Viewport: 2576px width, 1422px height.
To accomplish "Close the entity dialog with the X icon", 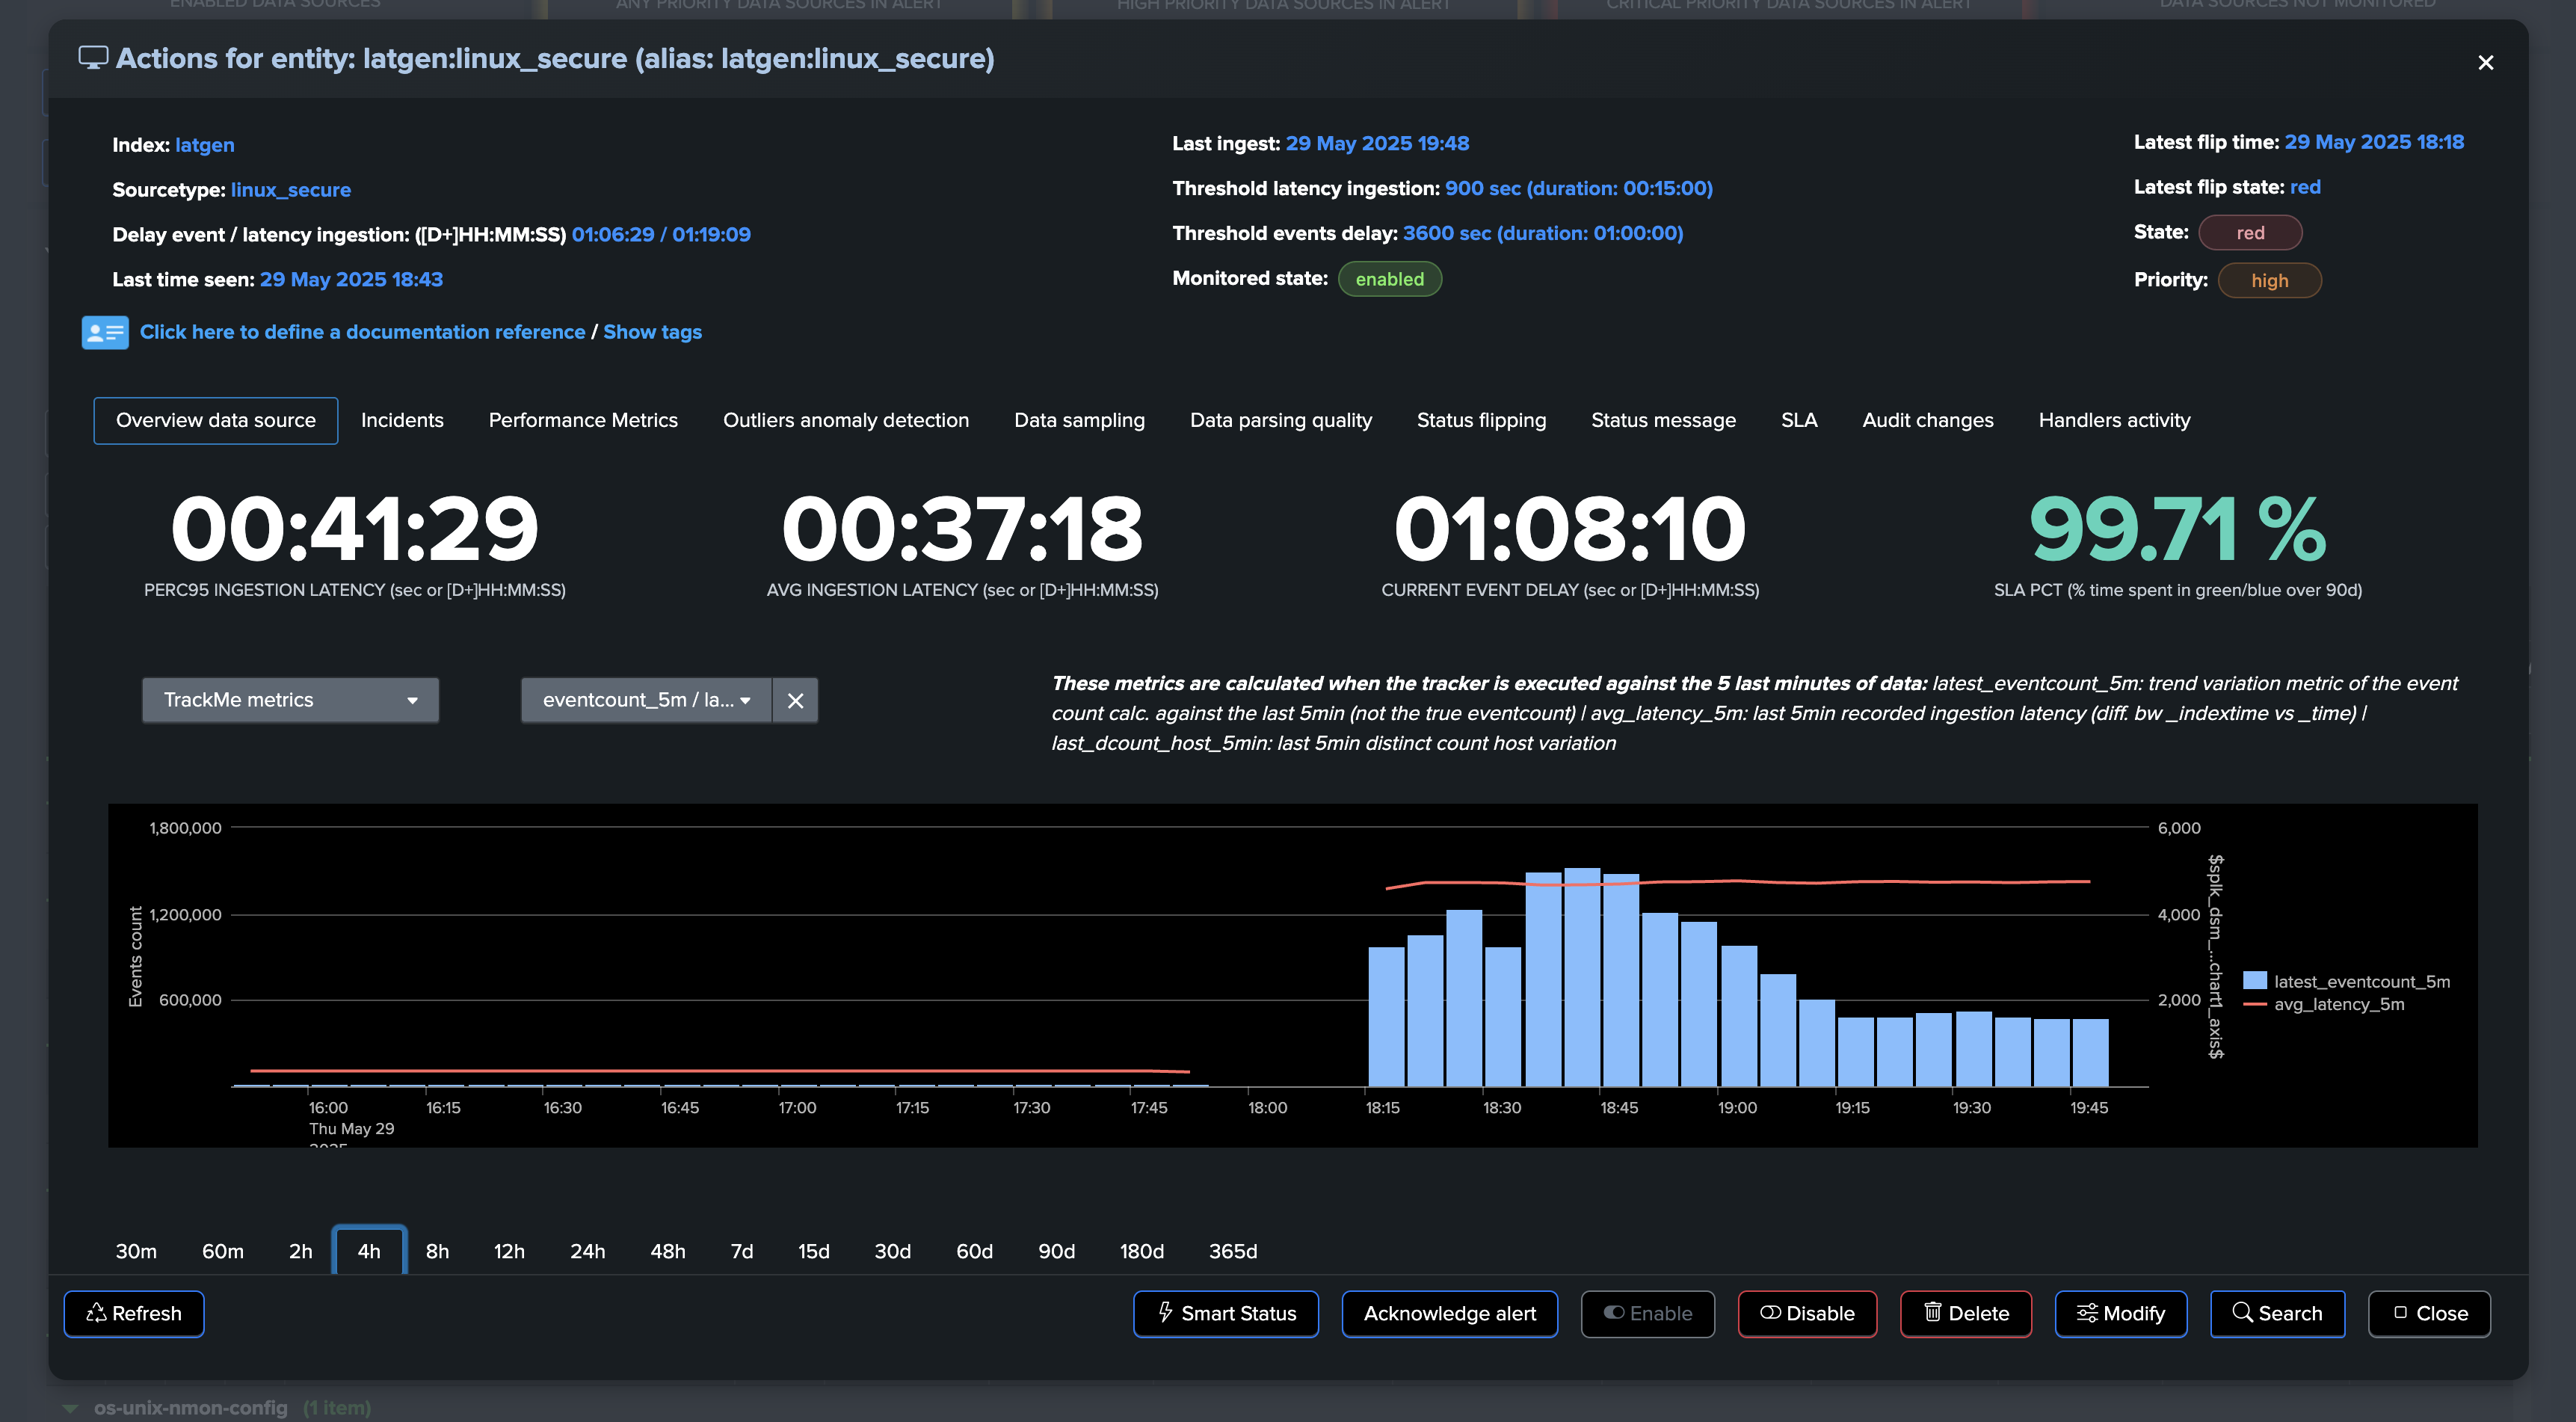I will coord(2485,63).
